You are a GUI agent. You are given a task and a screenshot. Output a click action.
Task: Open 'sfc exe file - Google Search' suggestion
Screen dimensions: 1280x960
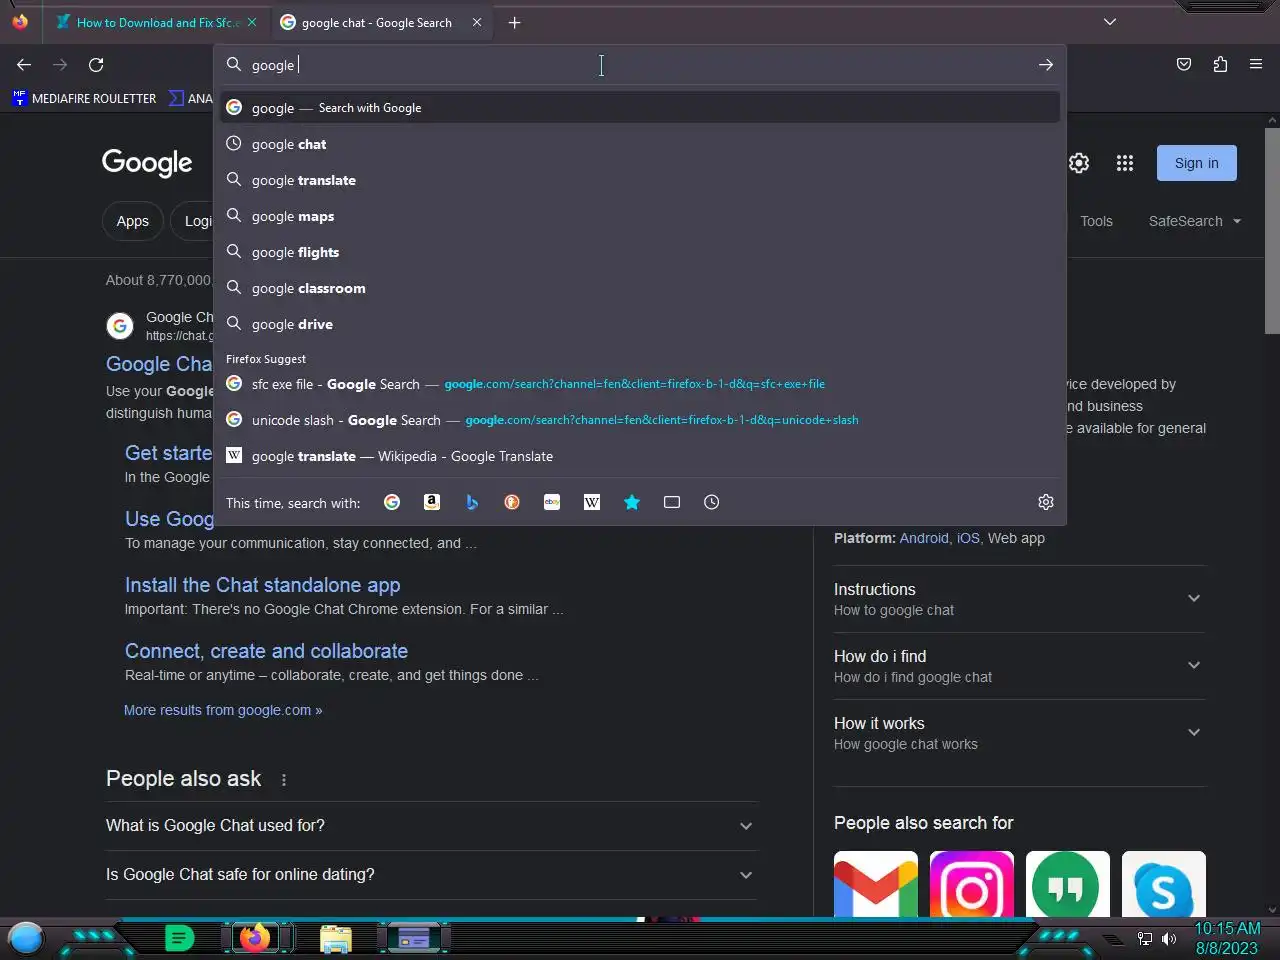tap(640, 384)
